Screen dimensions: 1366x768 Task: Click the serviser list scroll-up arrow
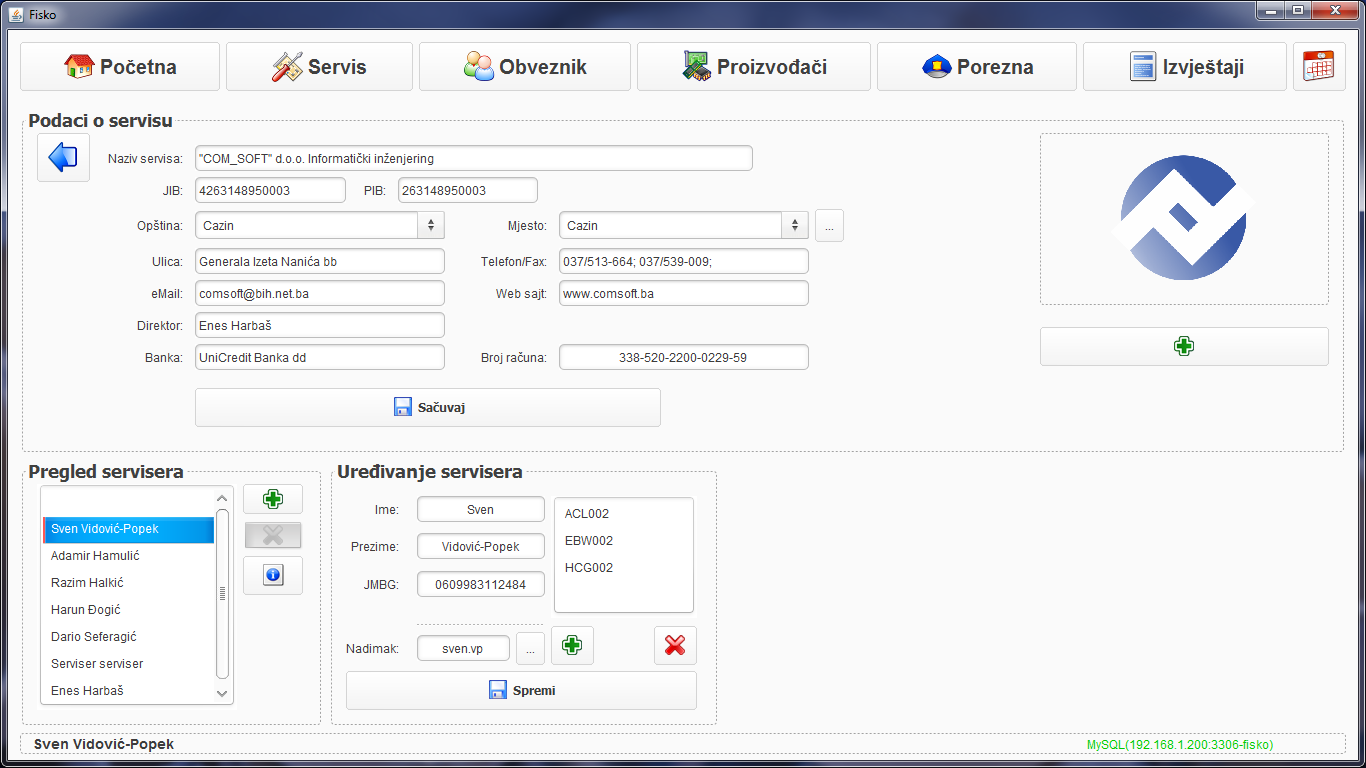pos(223,498)
